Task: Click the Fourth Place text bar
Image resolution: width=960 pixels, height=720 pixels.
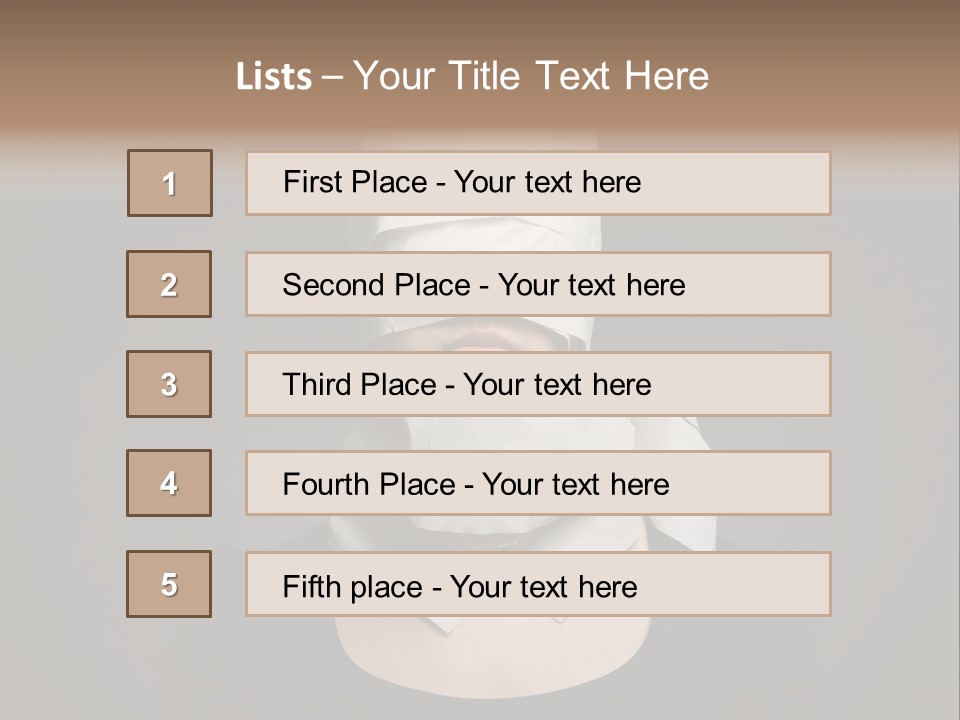Action: (x=538, y=483)
